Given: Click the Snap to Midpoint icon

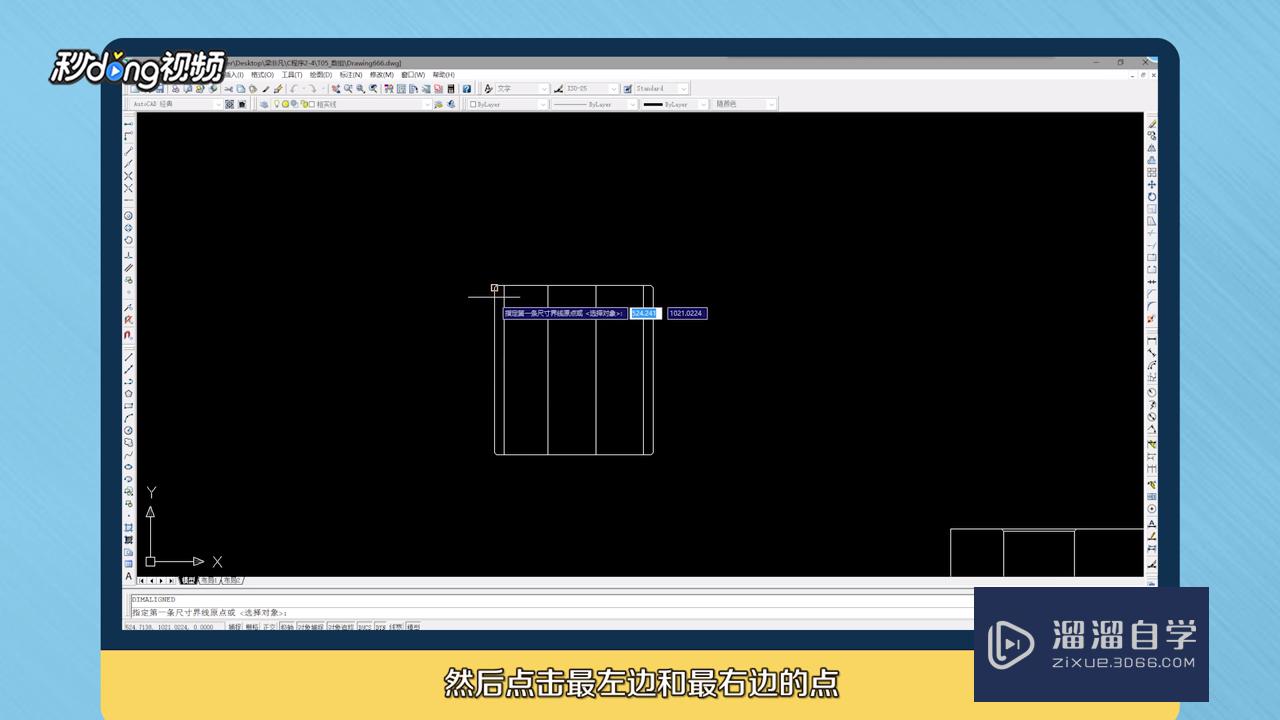Looking at the screenshot, I should click(x=129, y=163).
